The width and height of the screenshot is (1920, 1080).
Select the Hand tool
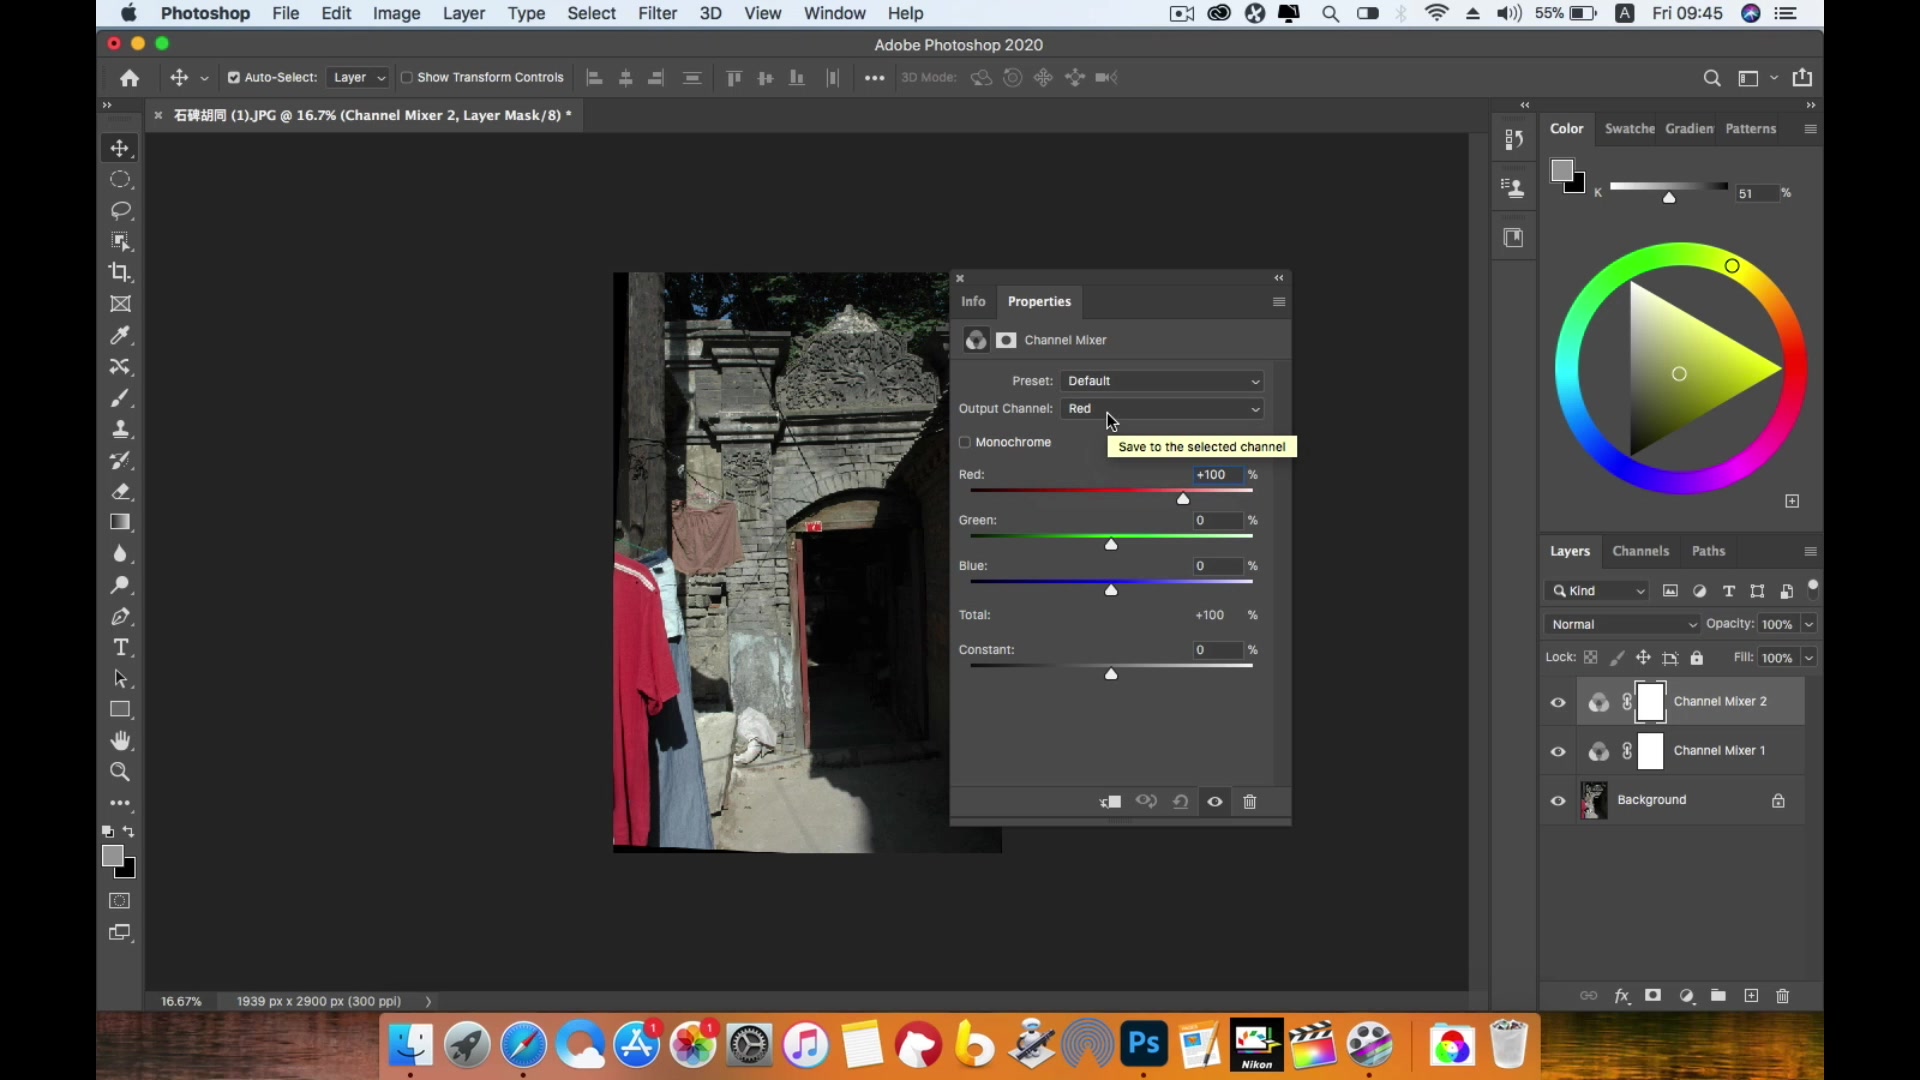pos(120,741)
